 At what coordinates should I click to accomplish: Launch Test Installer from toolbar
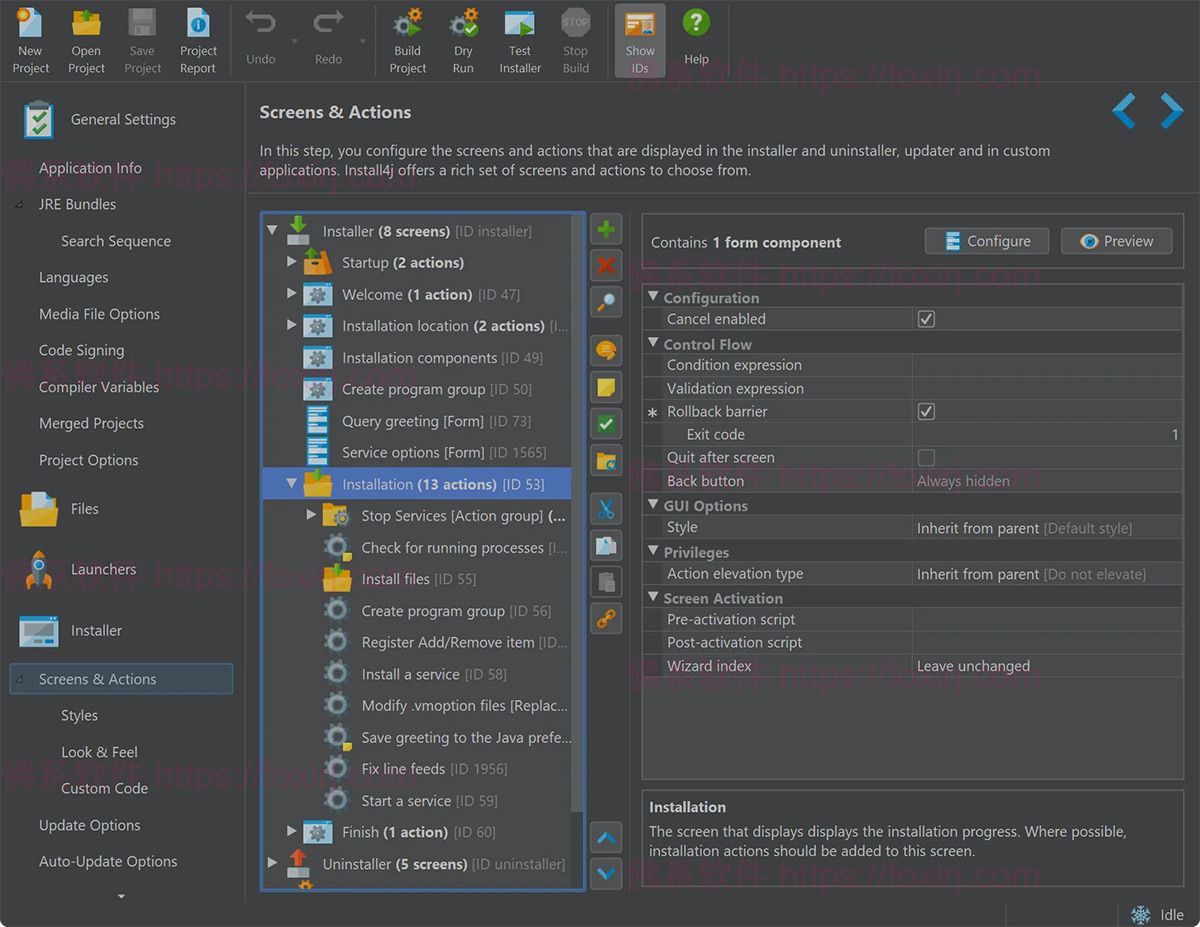click(x=520, y=40)
